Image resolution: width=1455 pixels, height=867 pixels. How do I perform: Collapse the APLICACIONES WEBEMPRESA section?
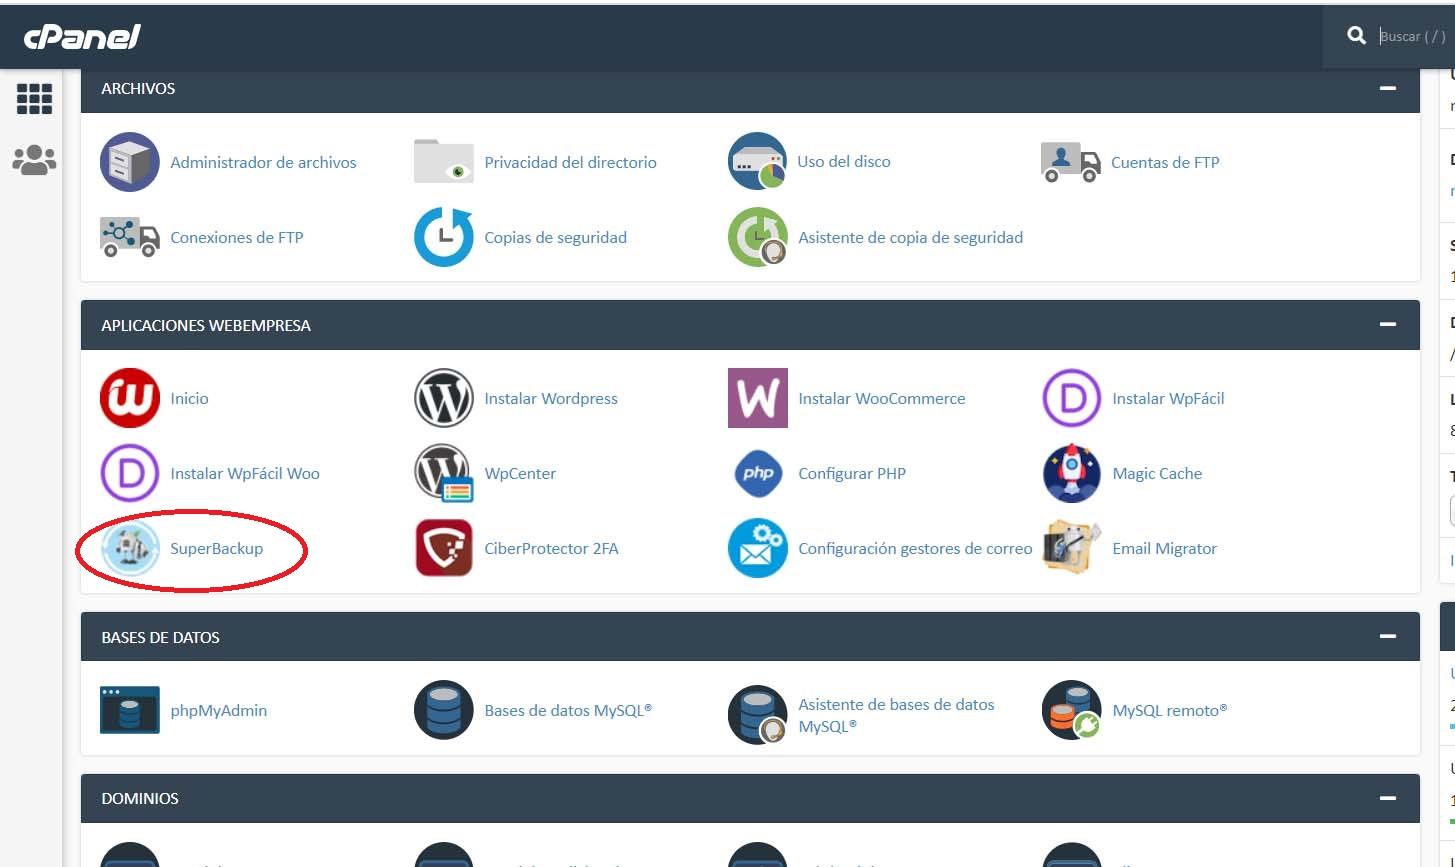click(x=1388, y=325)
